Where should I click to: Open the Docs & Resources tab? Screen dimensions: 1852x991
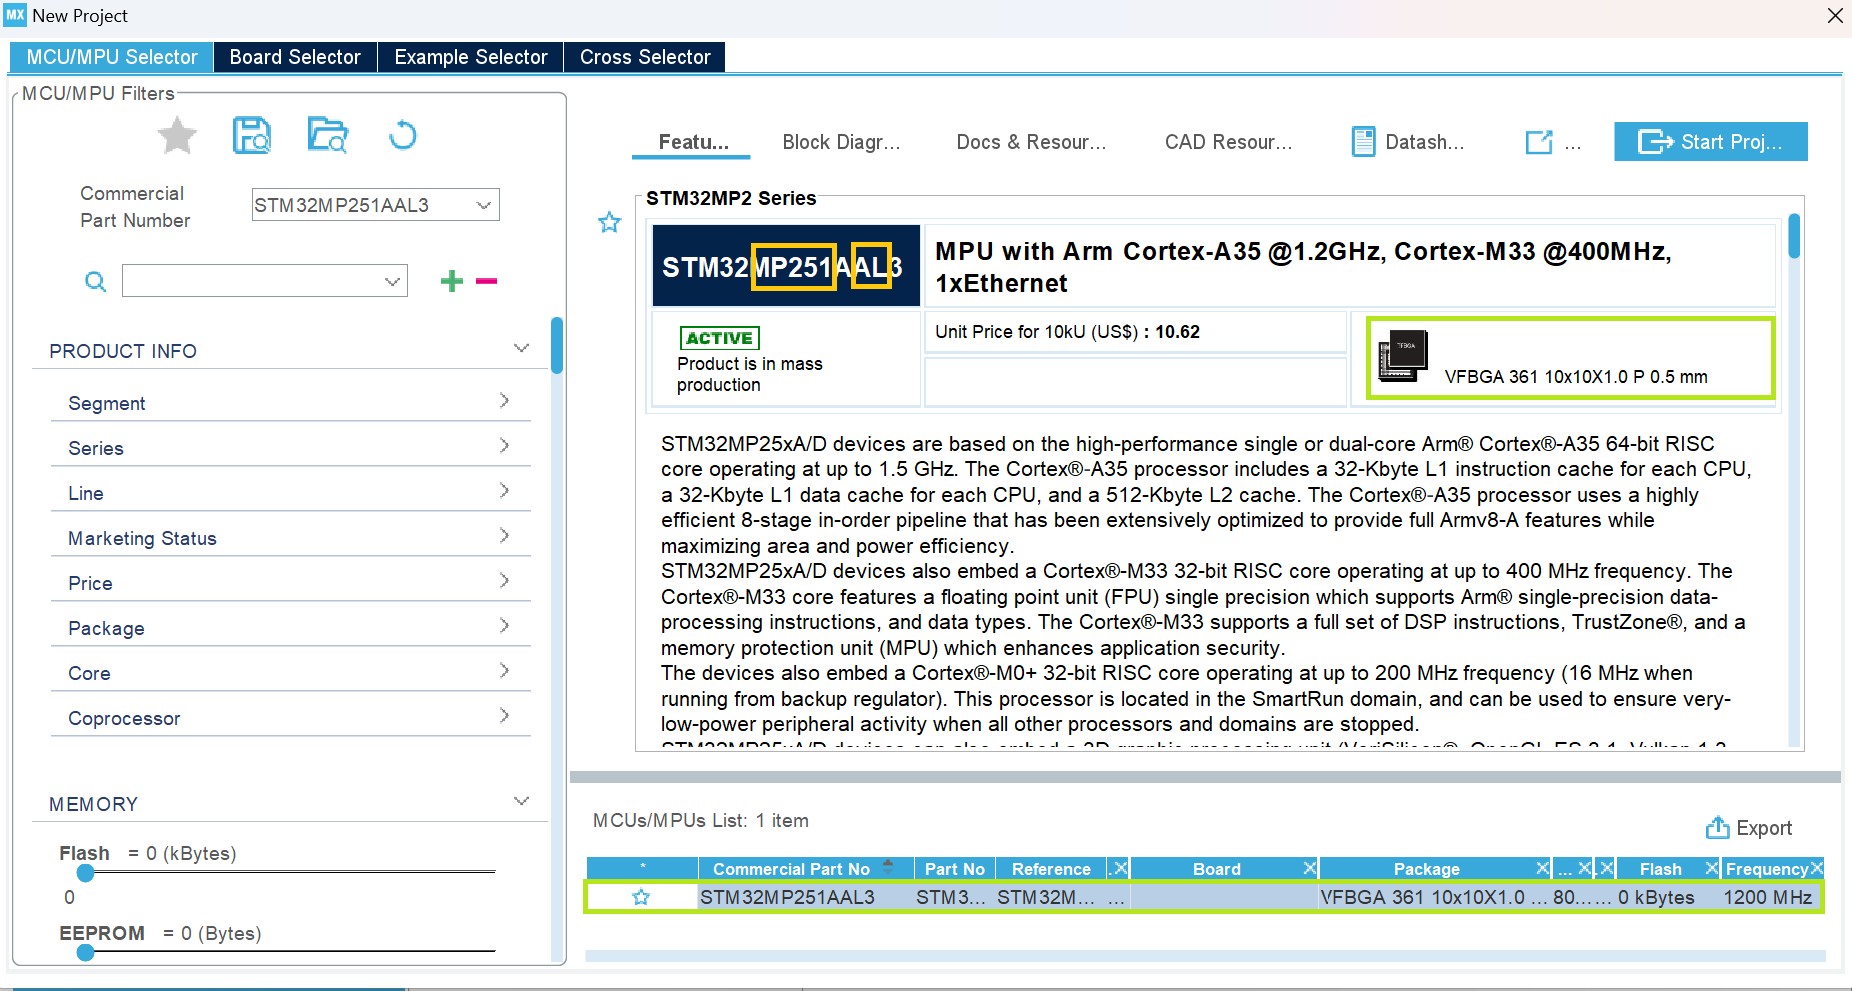(1031, 142)
